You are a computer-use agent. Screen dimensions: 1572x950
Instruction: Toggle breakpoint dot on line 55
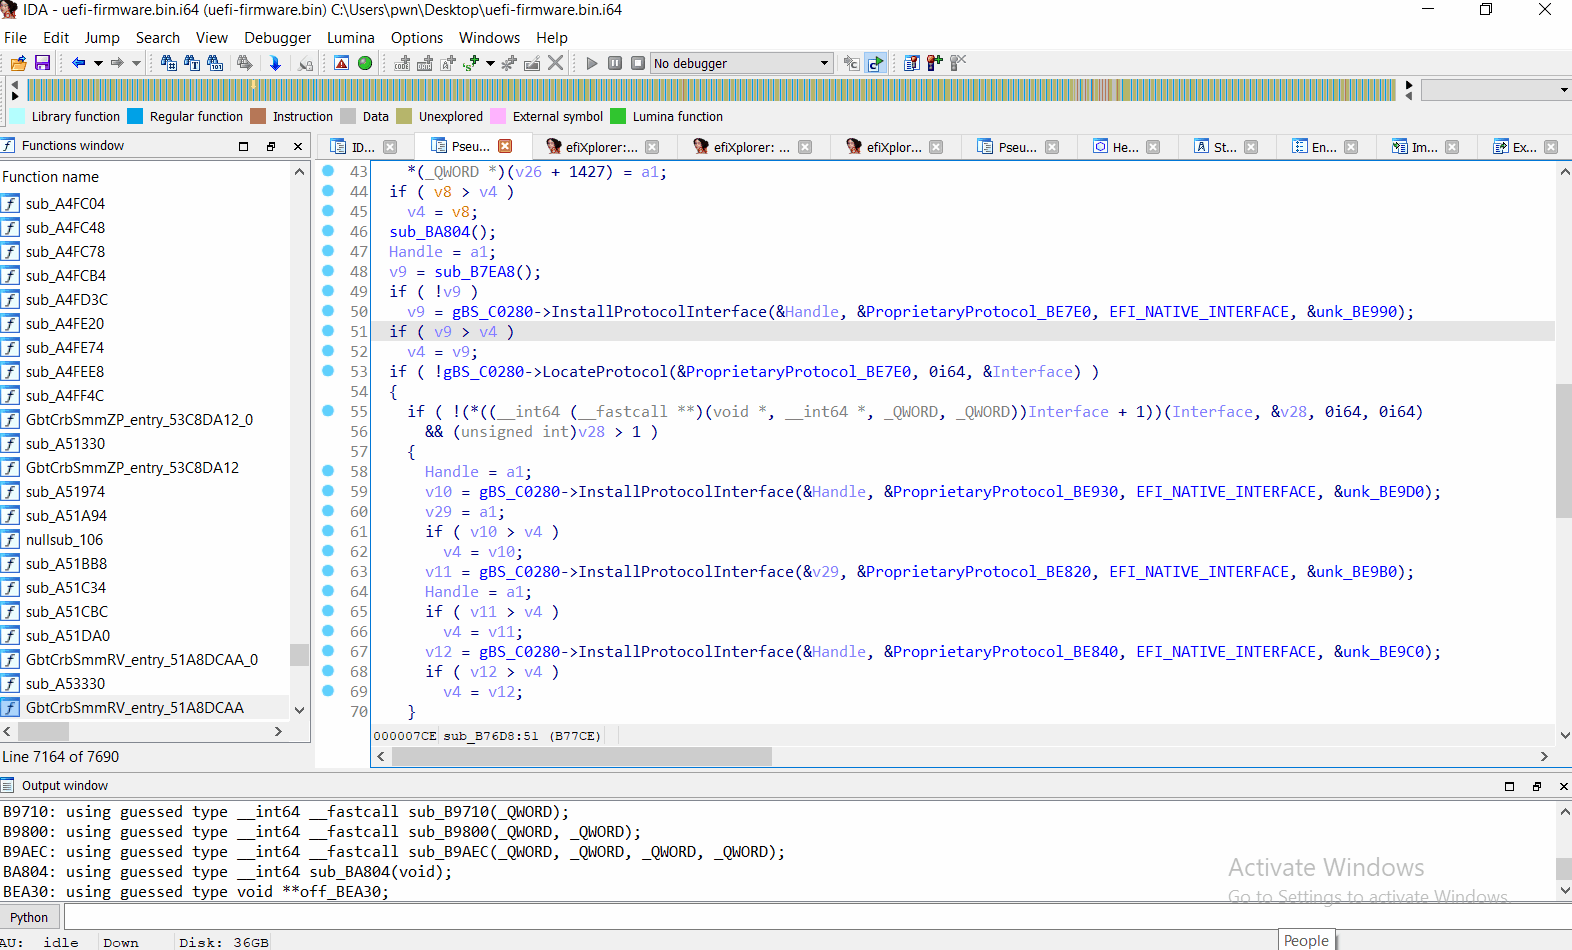(x=328, y=411)
